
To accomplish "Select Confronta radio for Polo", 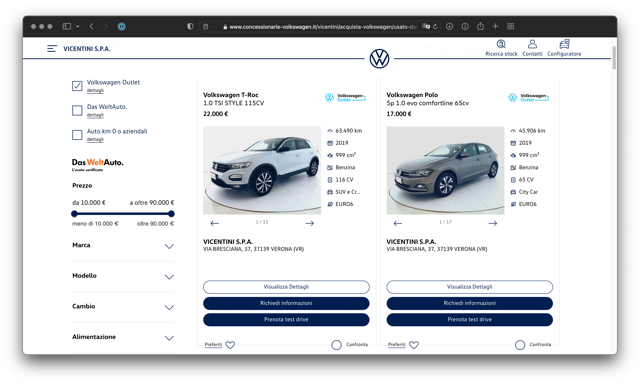I will (x=520, y=345).
